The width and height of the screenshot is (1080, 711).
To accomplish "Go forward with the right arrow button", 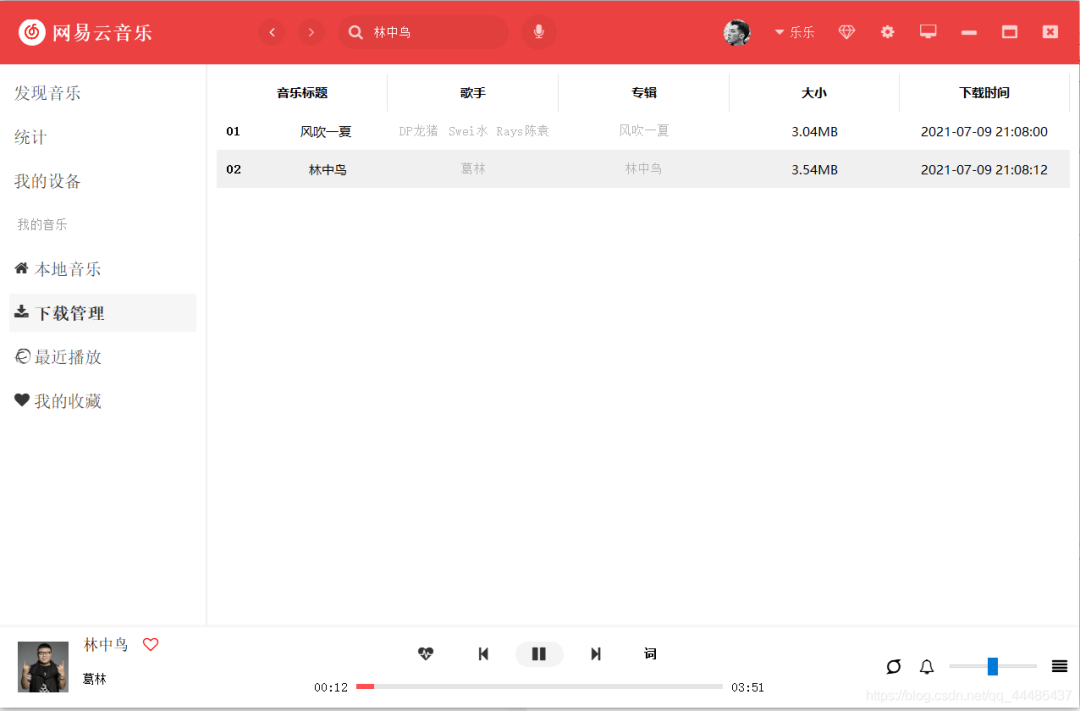I will tap(311, 32).
